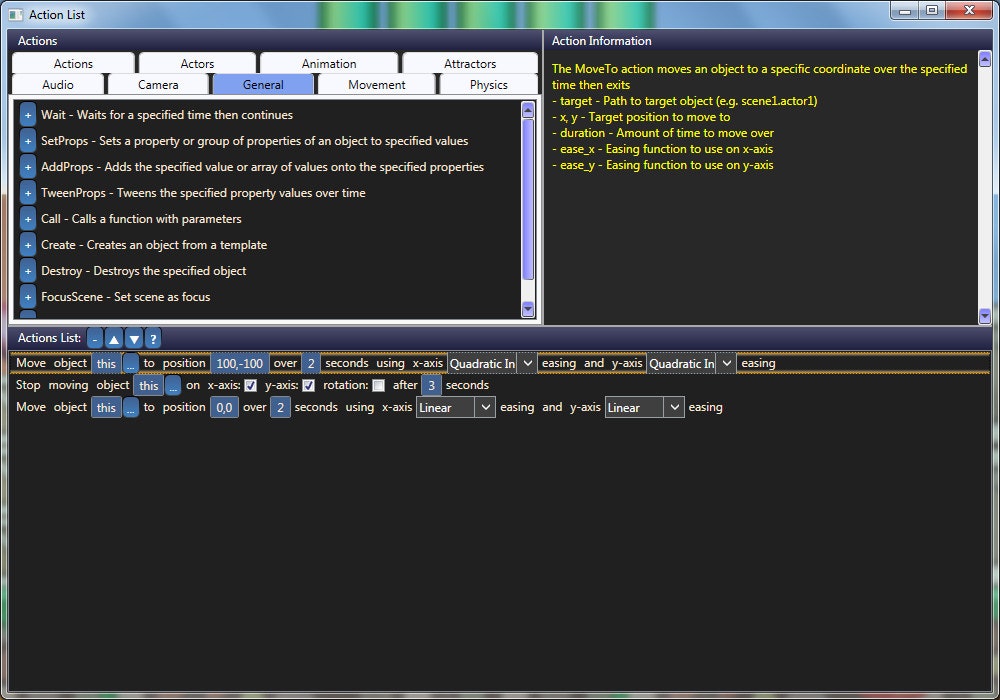This screenshot has width=1000, height=700.
Task: Enable the rotation checkbox in Stop moving
Action: tap(377, 385)
